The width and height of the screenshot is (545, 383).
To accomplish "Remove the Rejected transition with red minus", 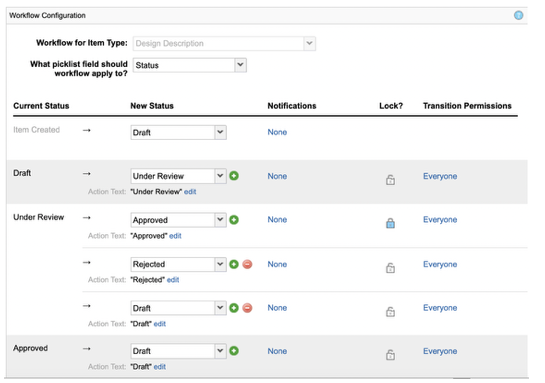I will pos(247,264).
